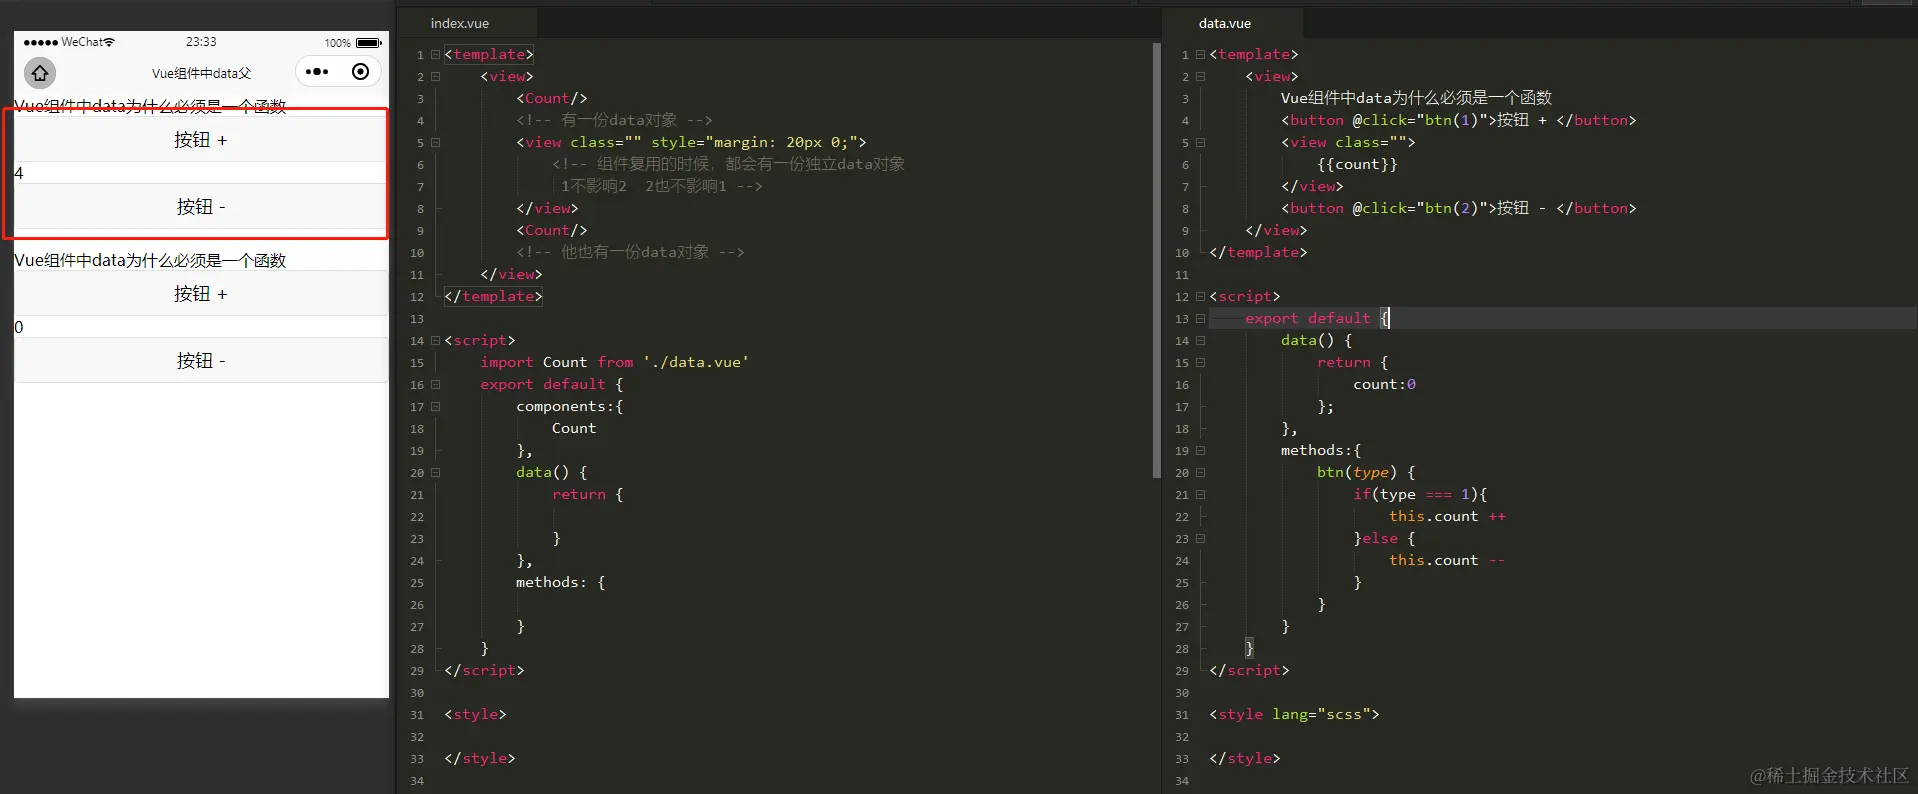
Task: Fold the return block at line 15 in data.vue
Action: point(1201,363)
